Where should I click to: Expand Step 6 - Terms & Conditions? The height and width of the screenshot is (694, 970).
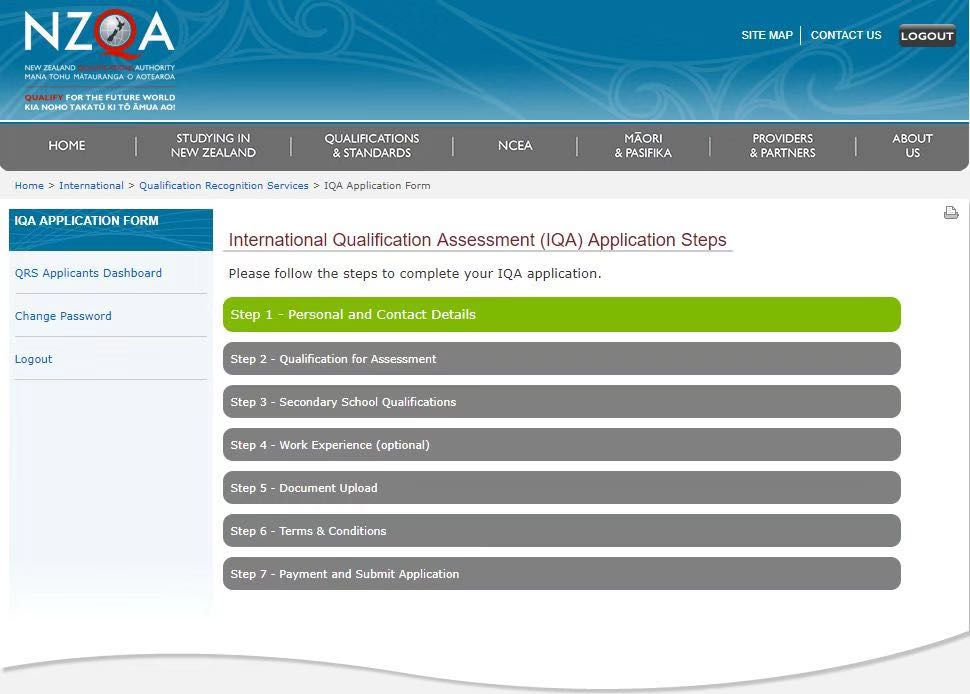point(561,531)
